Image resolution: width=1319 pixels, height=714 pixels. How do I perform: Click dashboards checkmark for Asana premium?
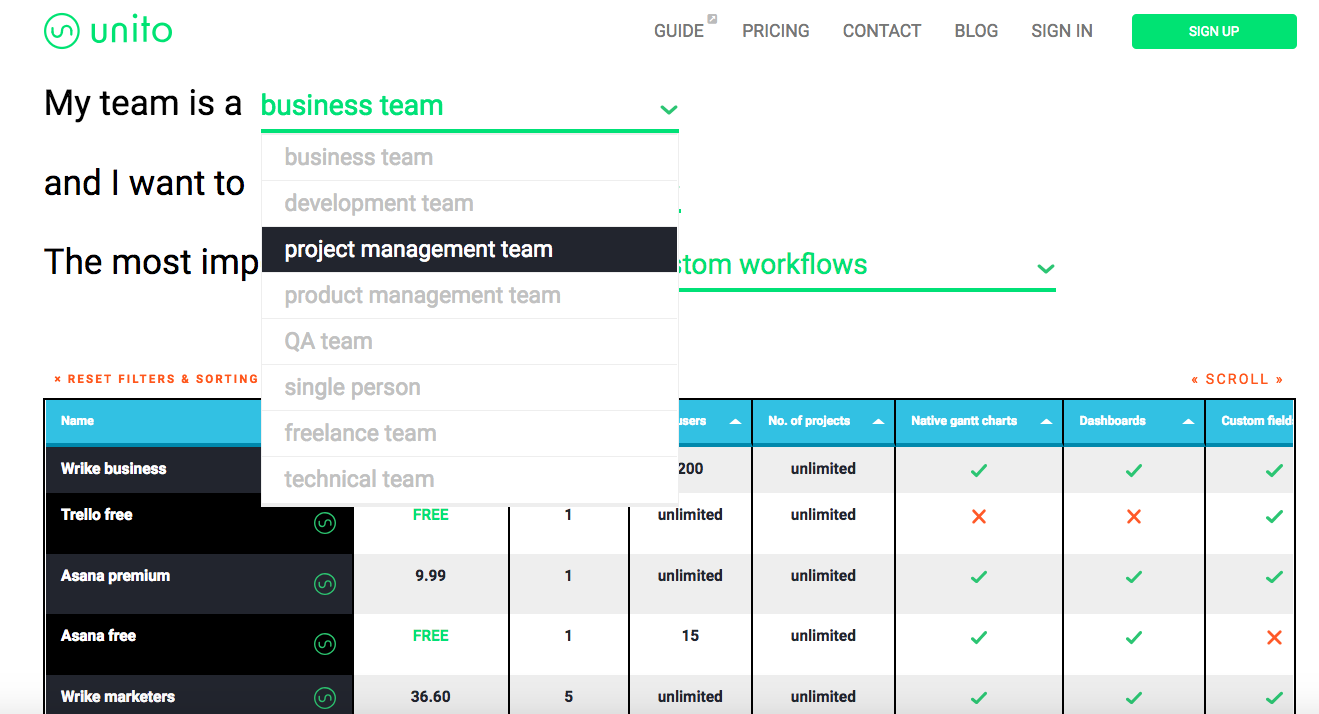pyautogui.click(x=1134, y=577)
